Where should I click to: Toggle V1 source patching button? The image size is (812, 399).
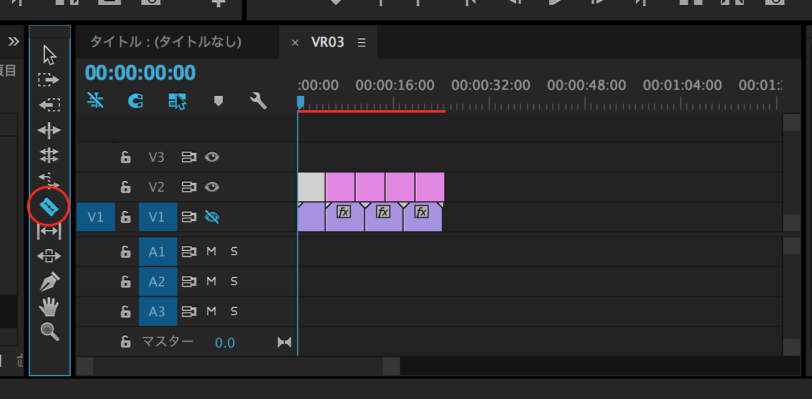[x=96, y=217]
